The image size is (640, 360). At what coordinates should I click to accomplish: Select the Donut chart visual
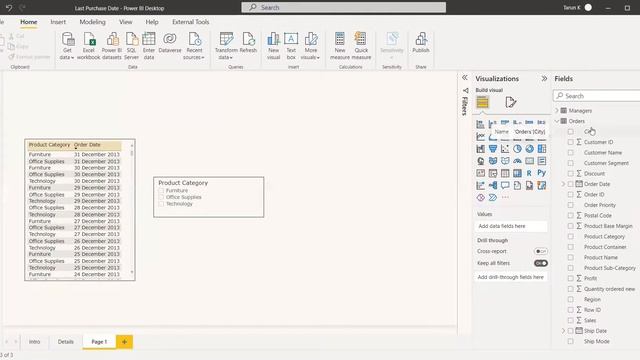click(529, 149)
